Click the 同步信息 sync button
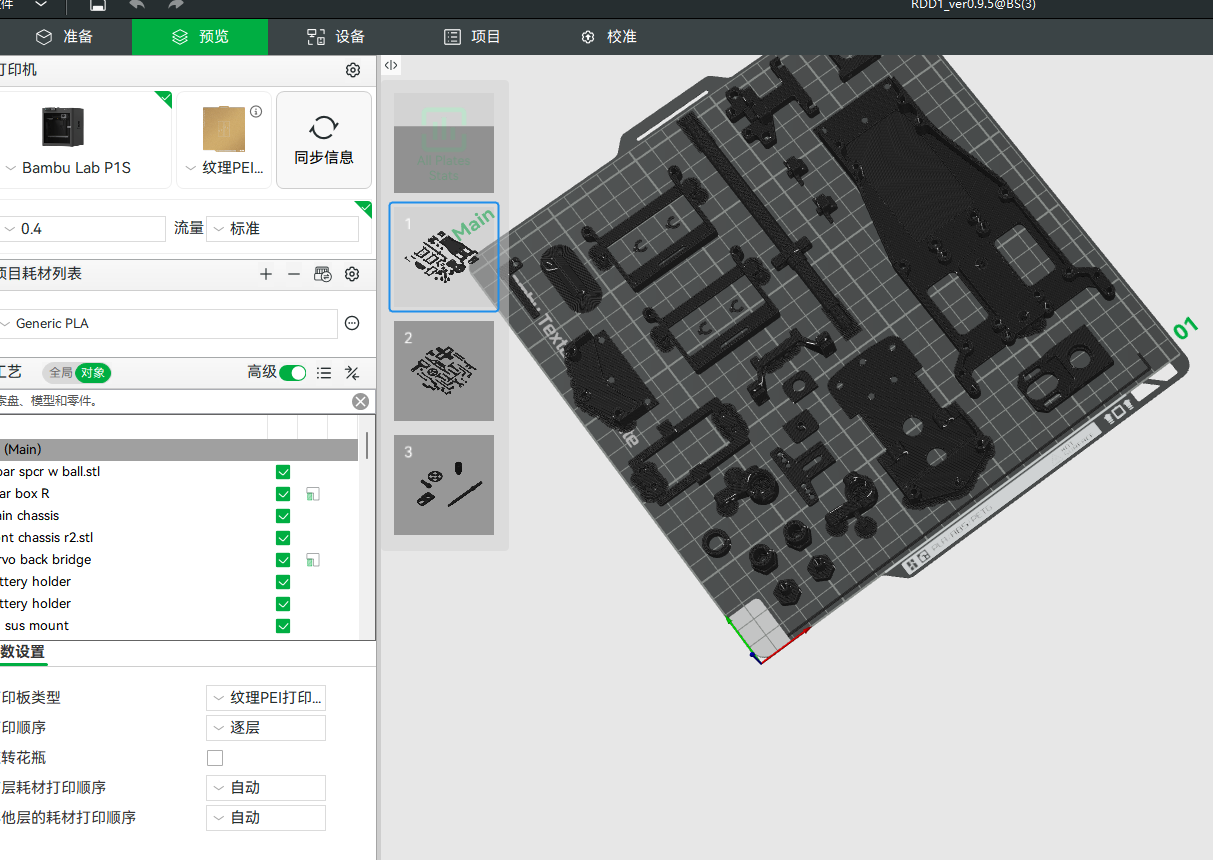The width and height of the screenshot is (1213, 860). pyautogui.click(x=323, y=139)
